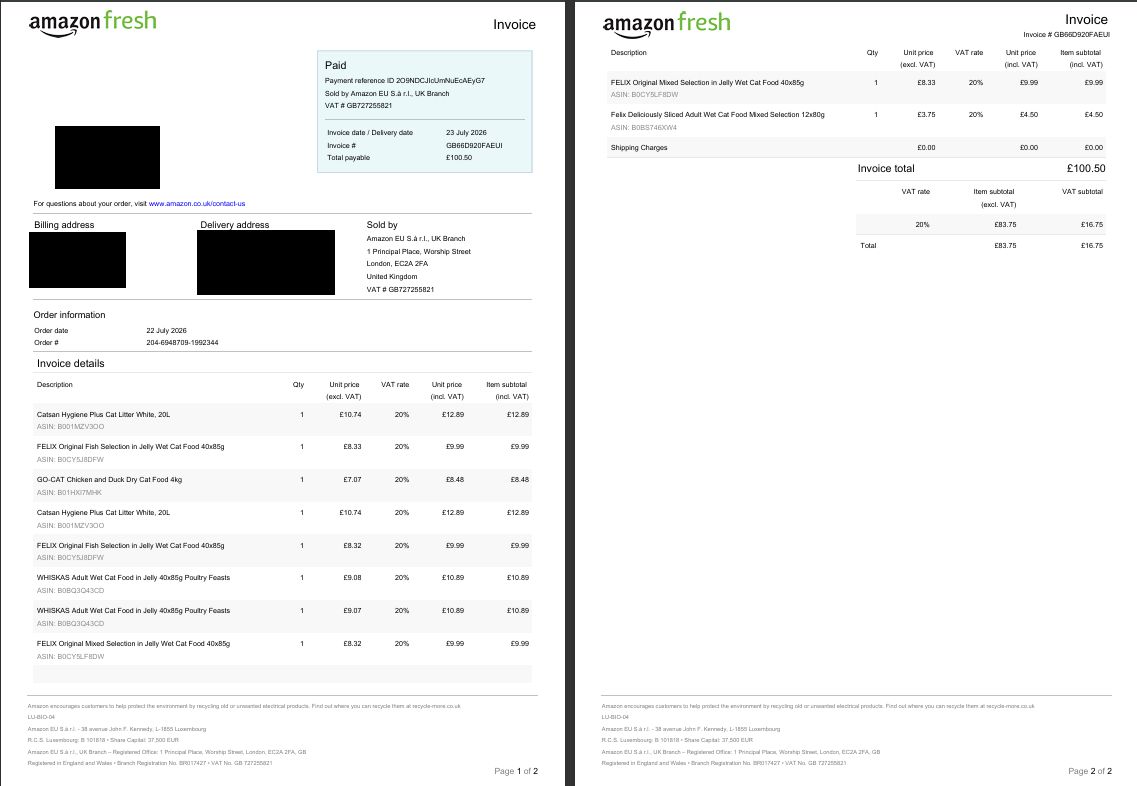
Task: Select the 'United Kingdom' address line
Action: coord(392,276)
